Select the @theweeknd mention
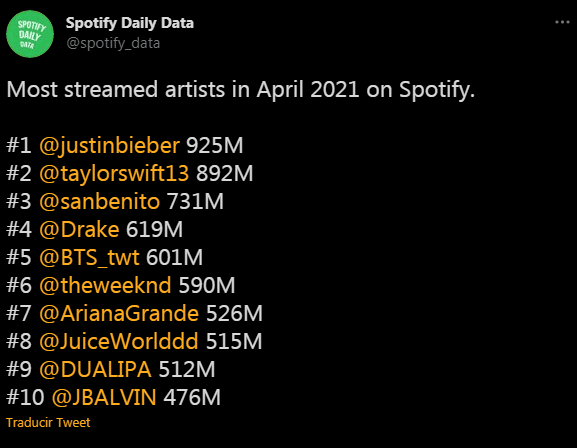Viewport: 577px width, 448px height. [105, 285]
